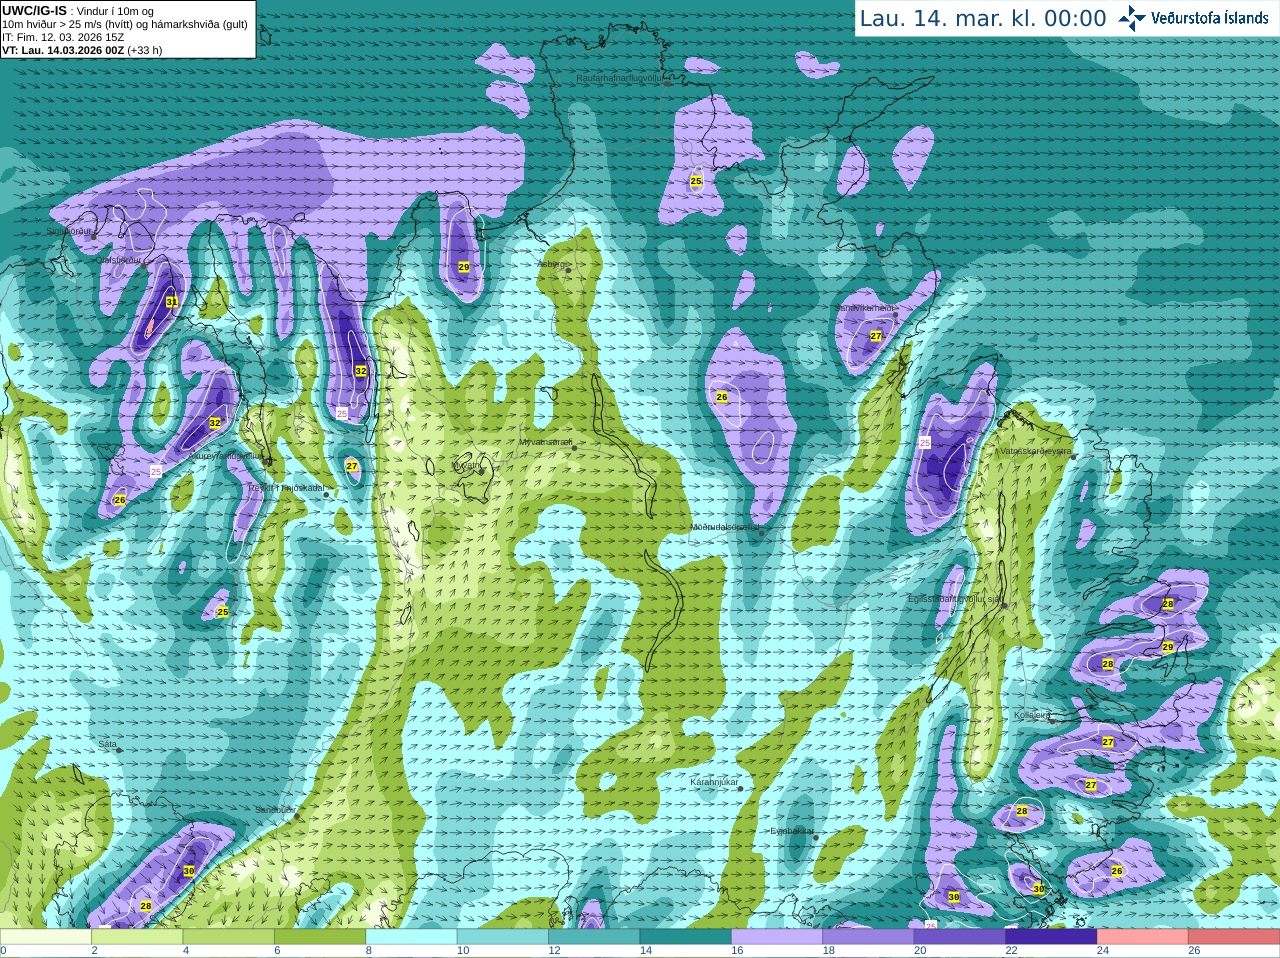Click the legend scale number 24
The width and height of the screenshot is (1280, 958).
coord(1103,951)
